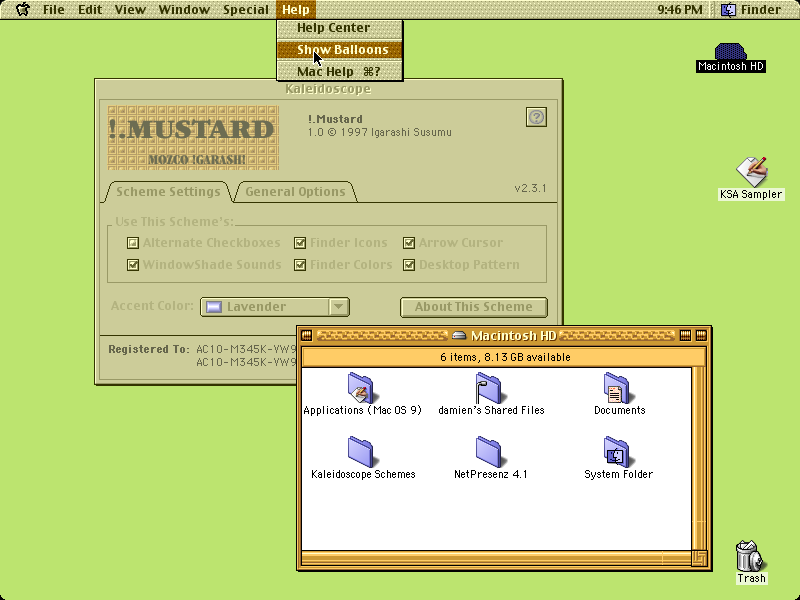Click the 'Registered To:' label
Screen dimensions: 800x600
(x=148, y=349)
